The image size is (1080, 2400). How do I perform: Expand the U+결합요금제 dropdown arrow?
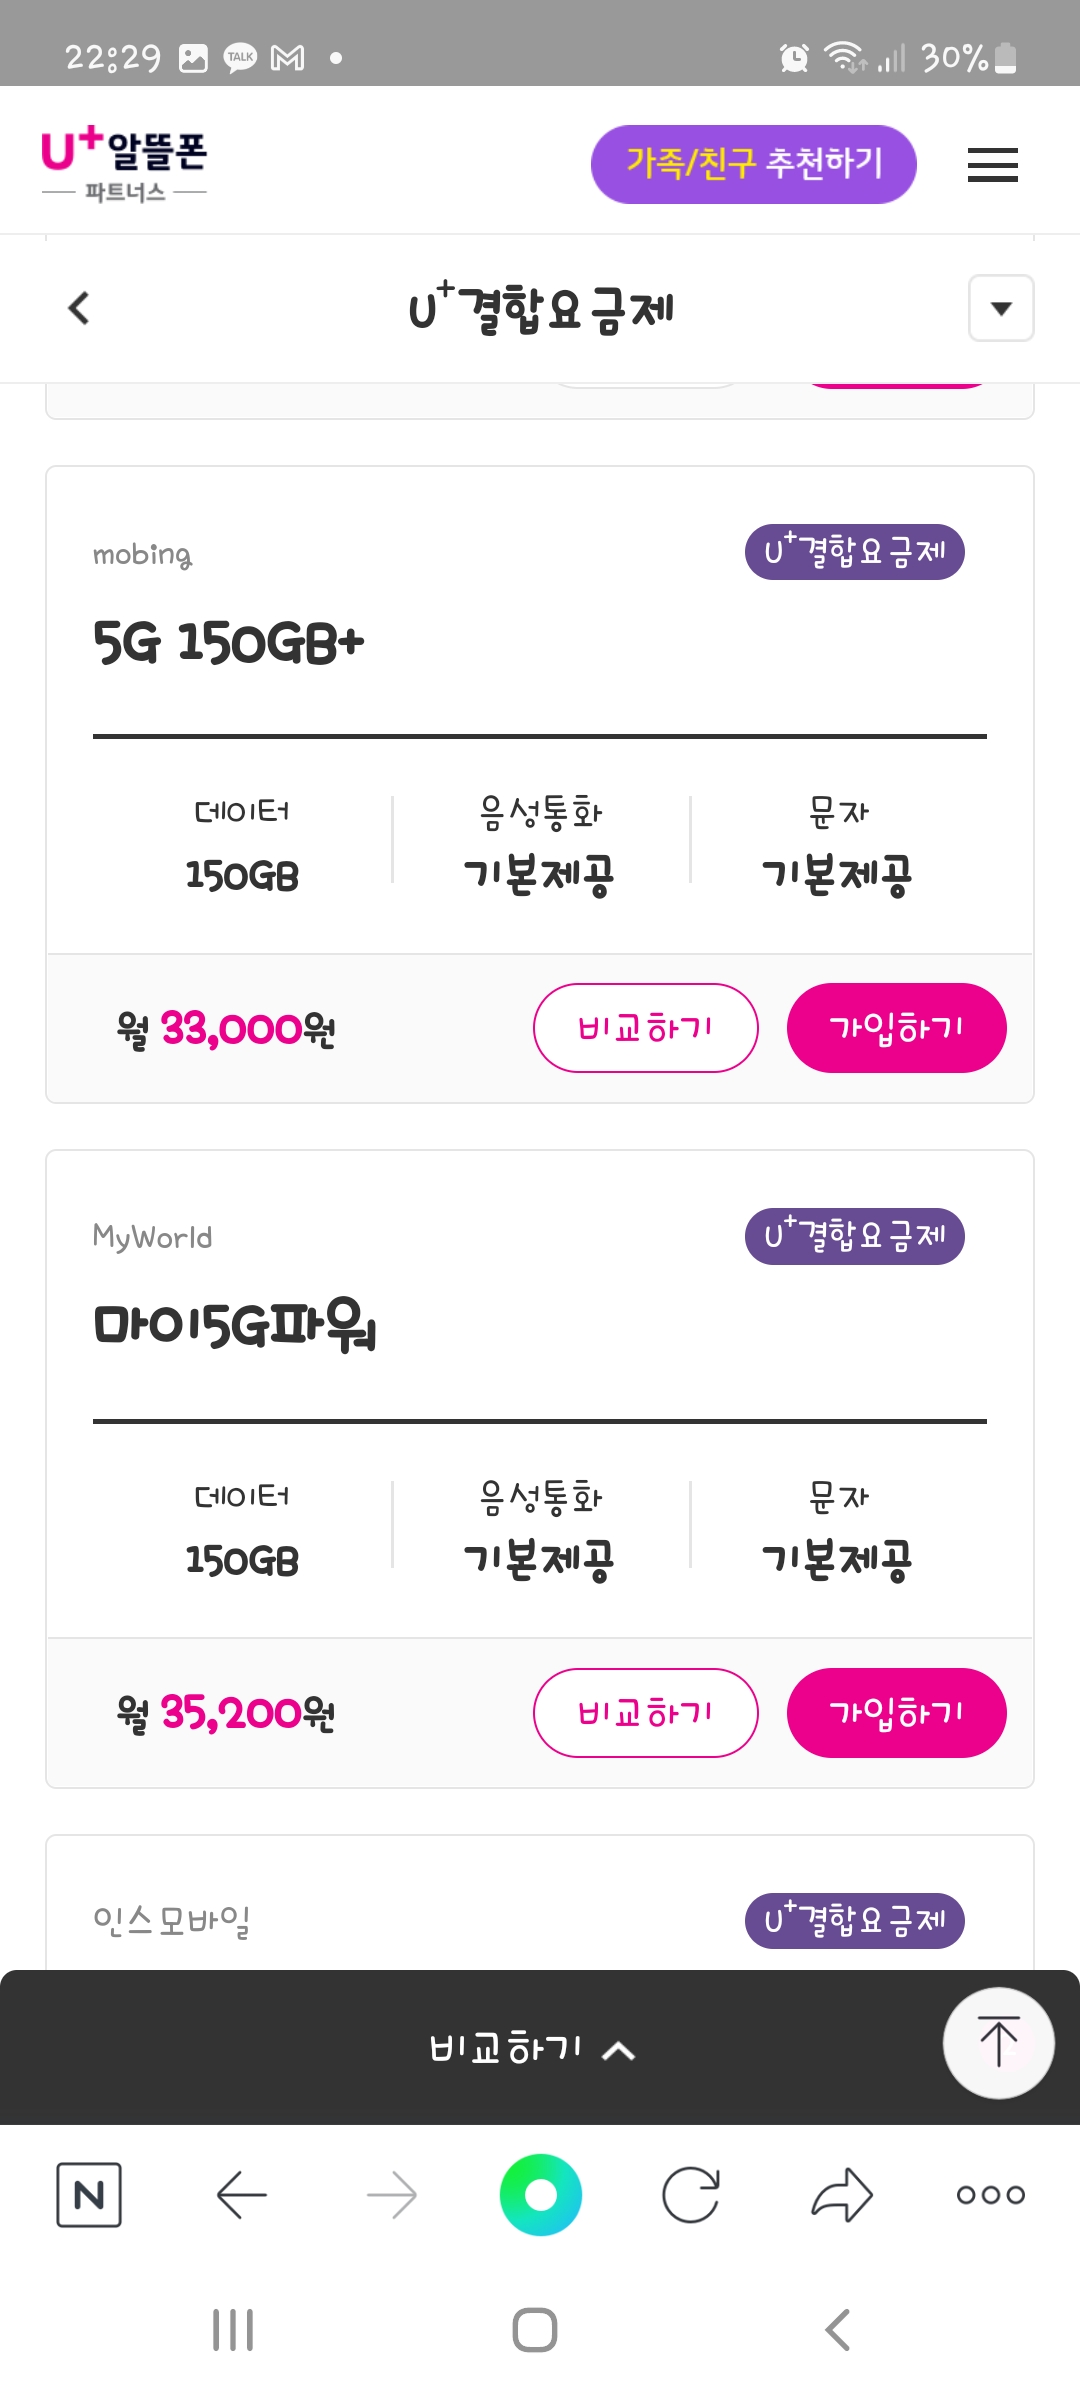(x=1000, y=308)
